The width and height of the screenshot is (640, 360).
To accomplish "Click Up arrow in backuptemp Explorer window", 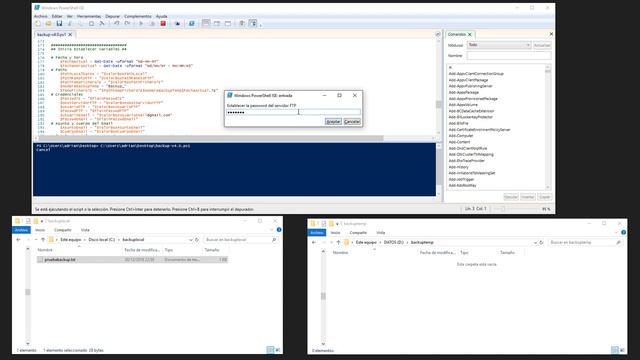I will point(338,242).
